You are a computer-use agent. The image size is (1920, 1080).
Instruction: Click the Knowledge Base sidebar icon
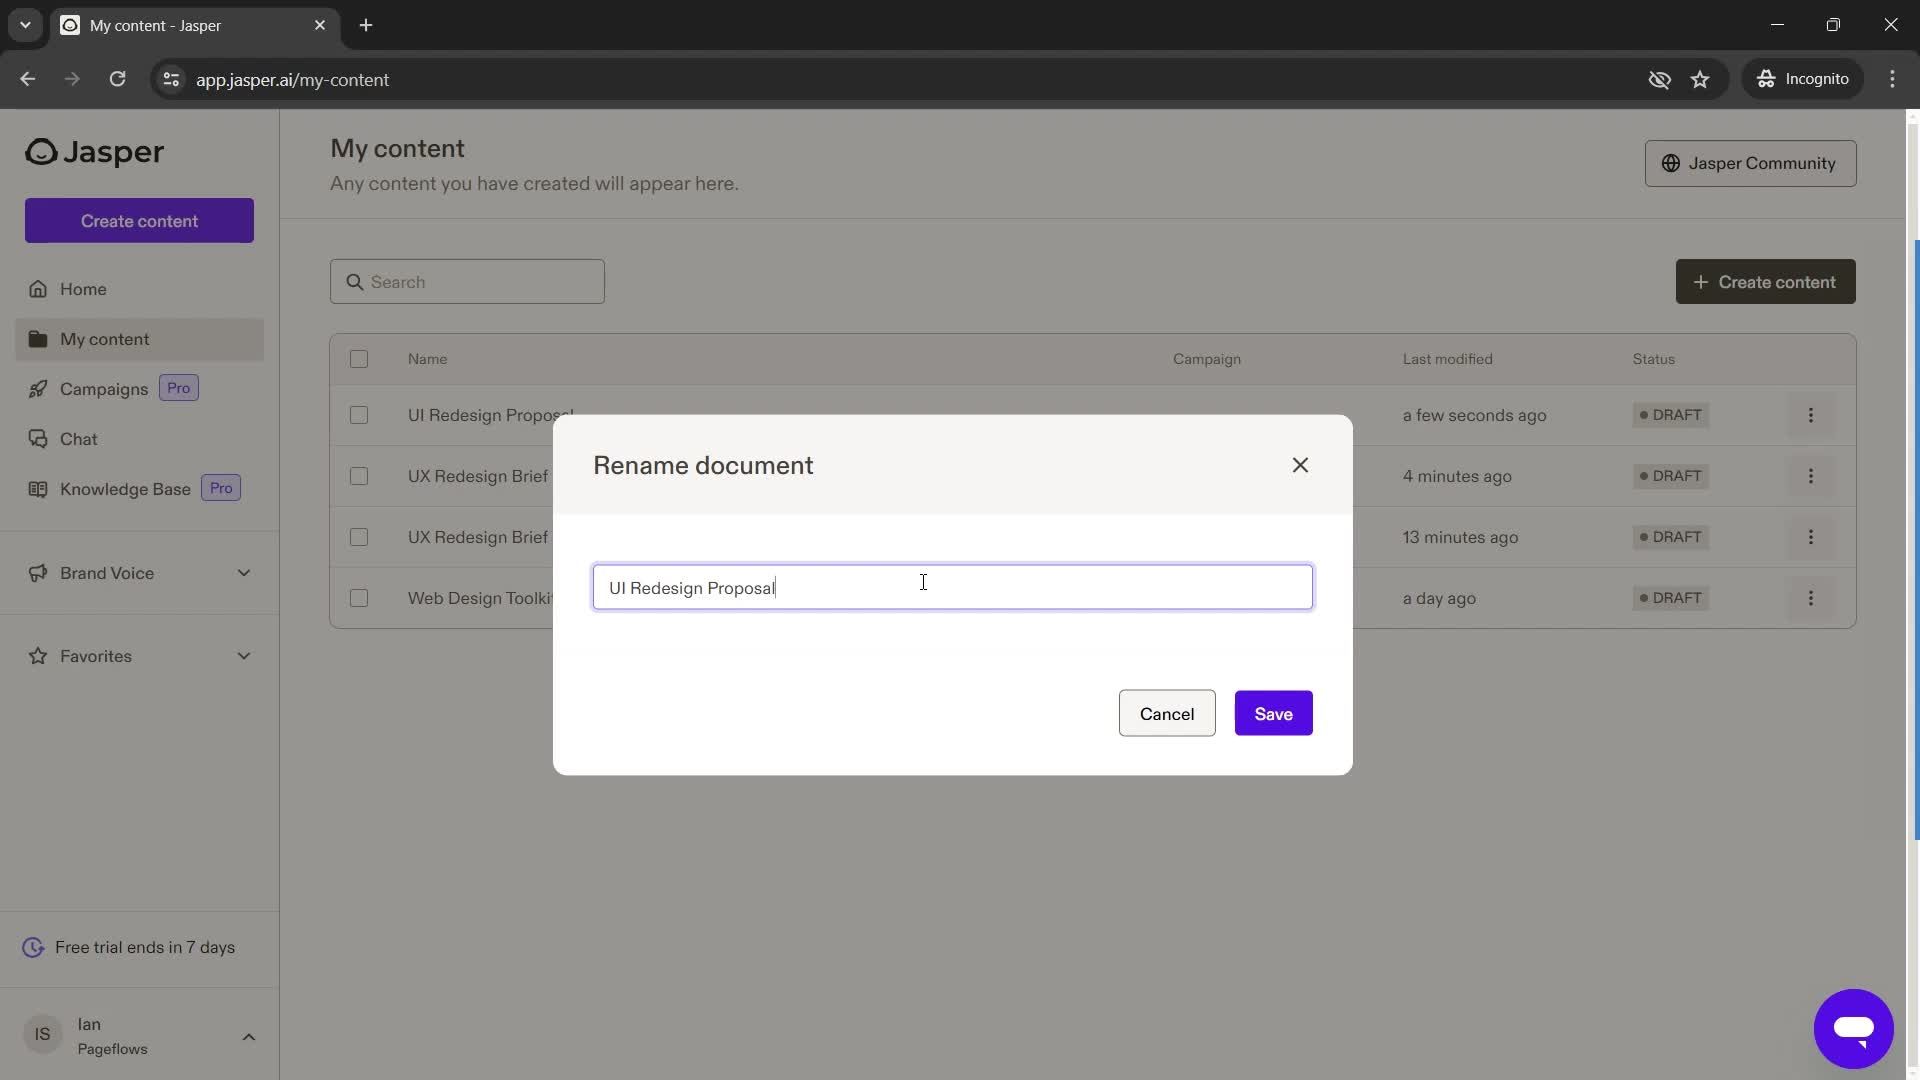(34, 487)
